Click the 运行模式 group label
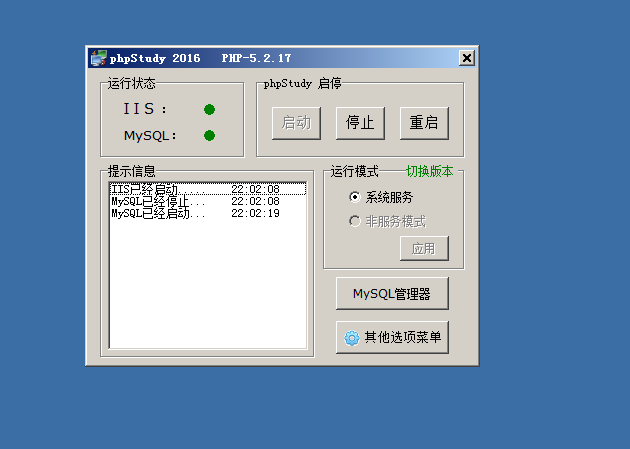 click(x=354, y=171)
